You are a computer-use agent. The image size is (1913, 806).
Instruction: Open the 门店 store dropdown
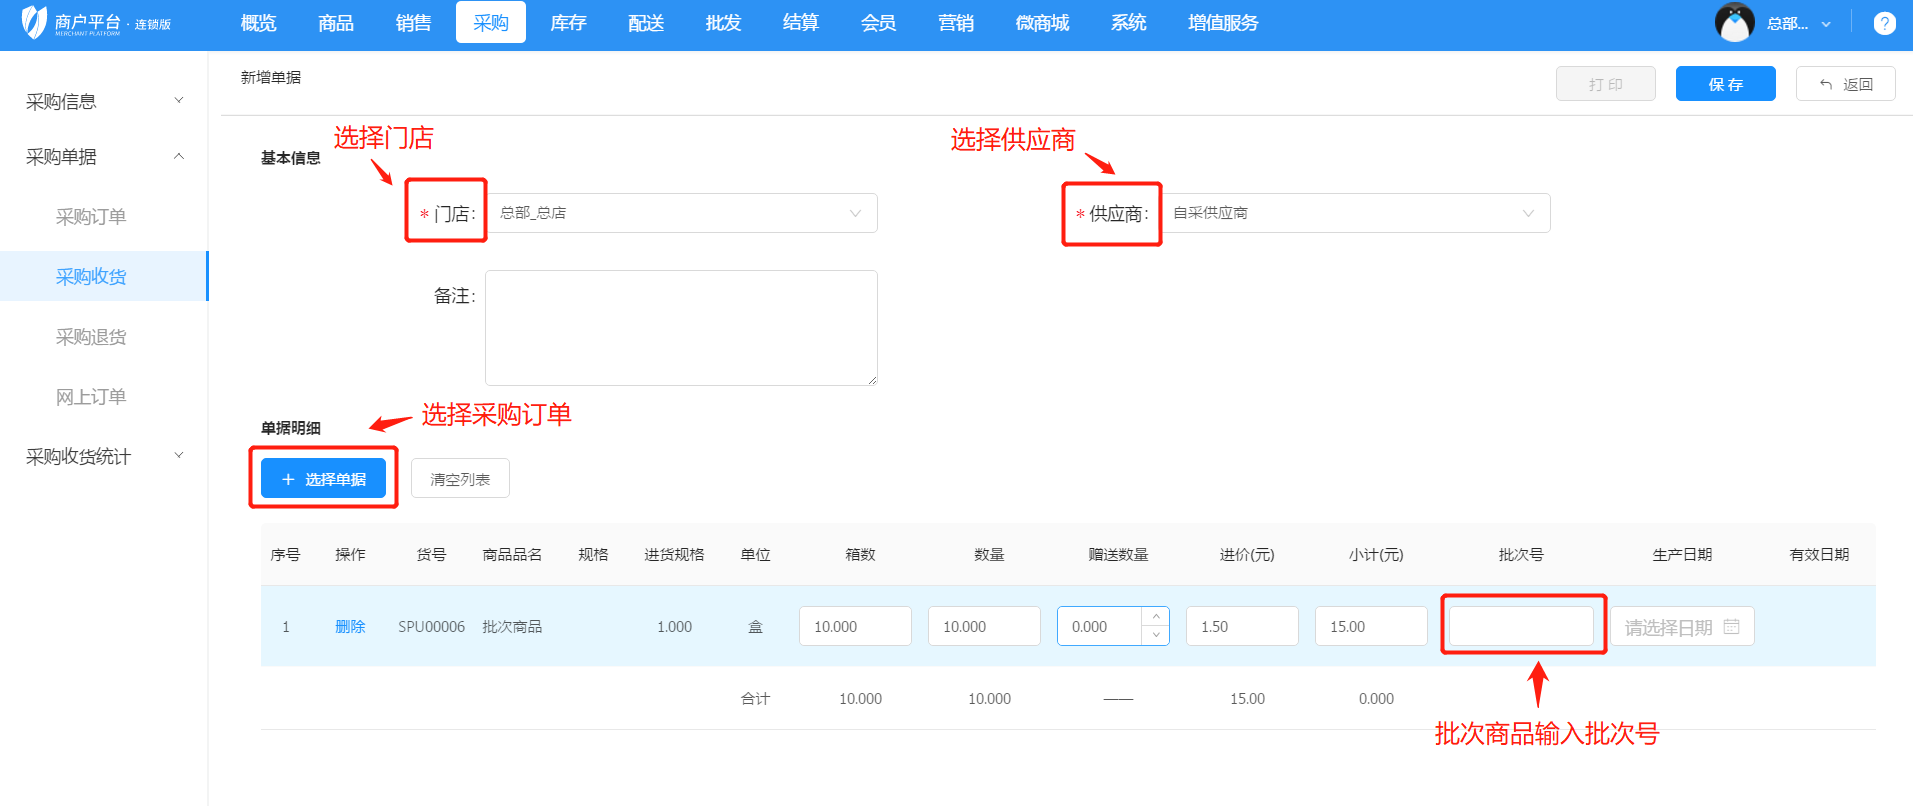pos(681,213)
